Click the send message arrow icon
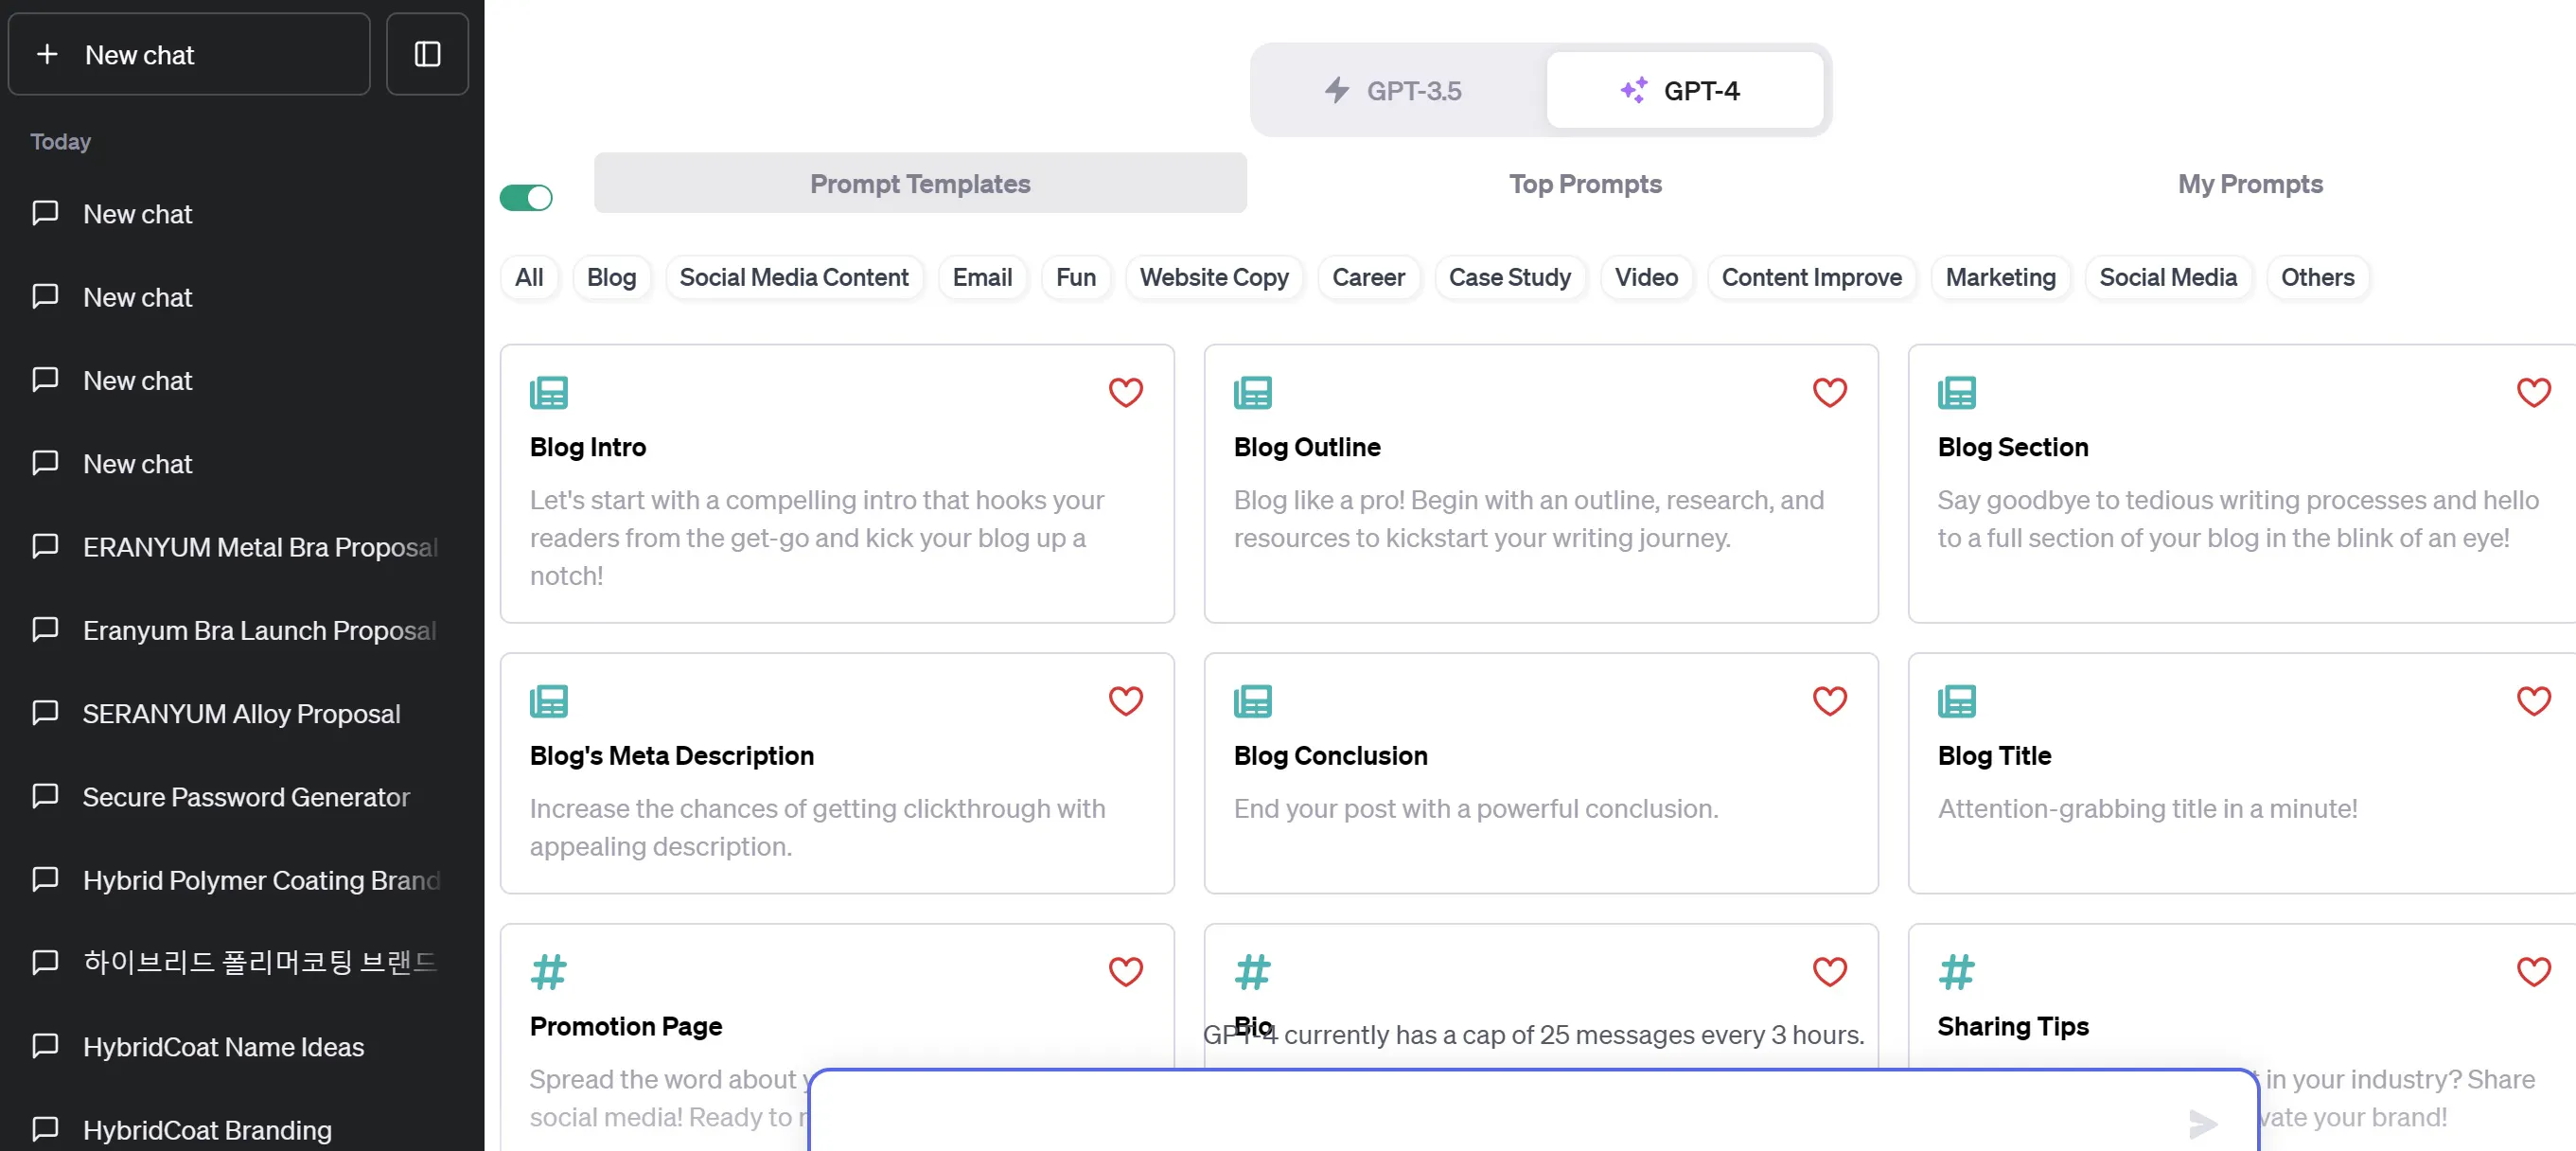 pos(2202,1123)
